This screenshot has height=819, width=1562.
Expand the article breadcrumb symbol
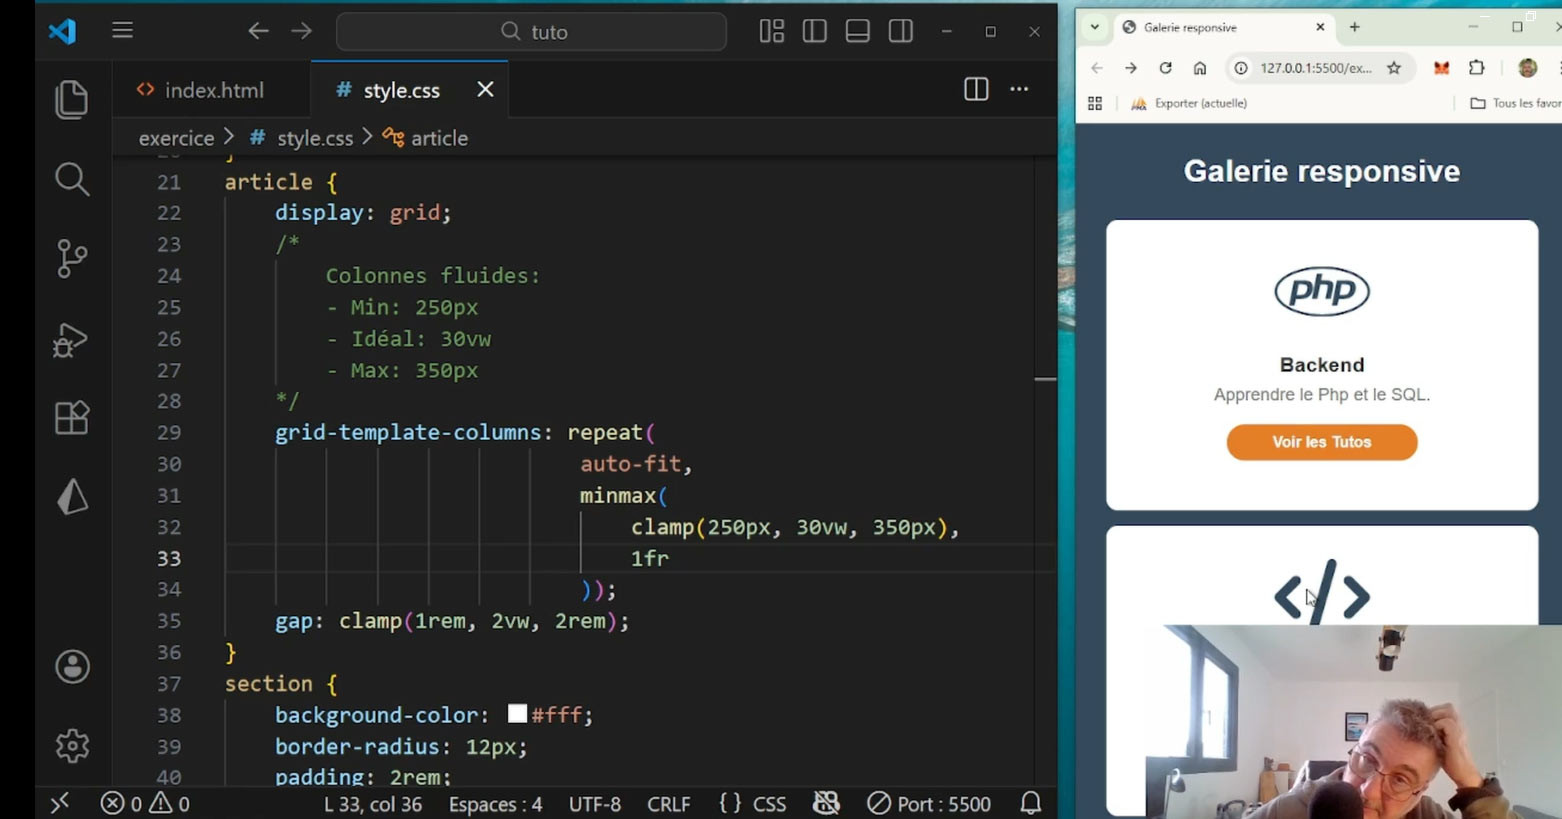tap(438, 139)
